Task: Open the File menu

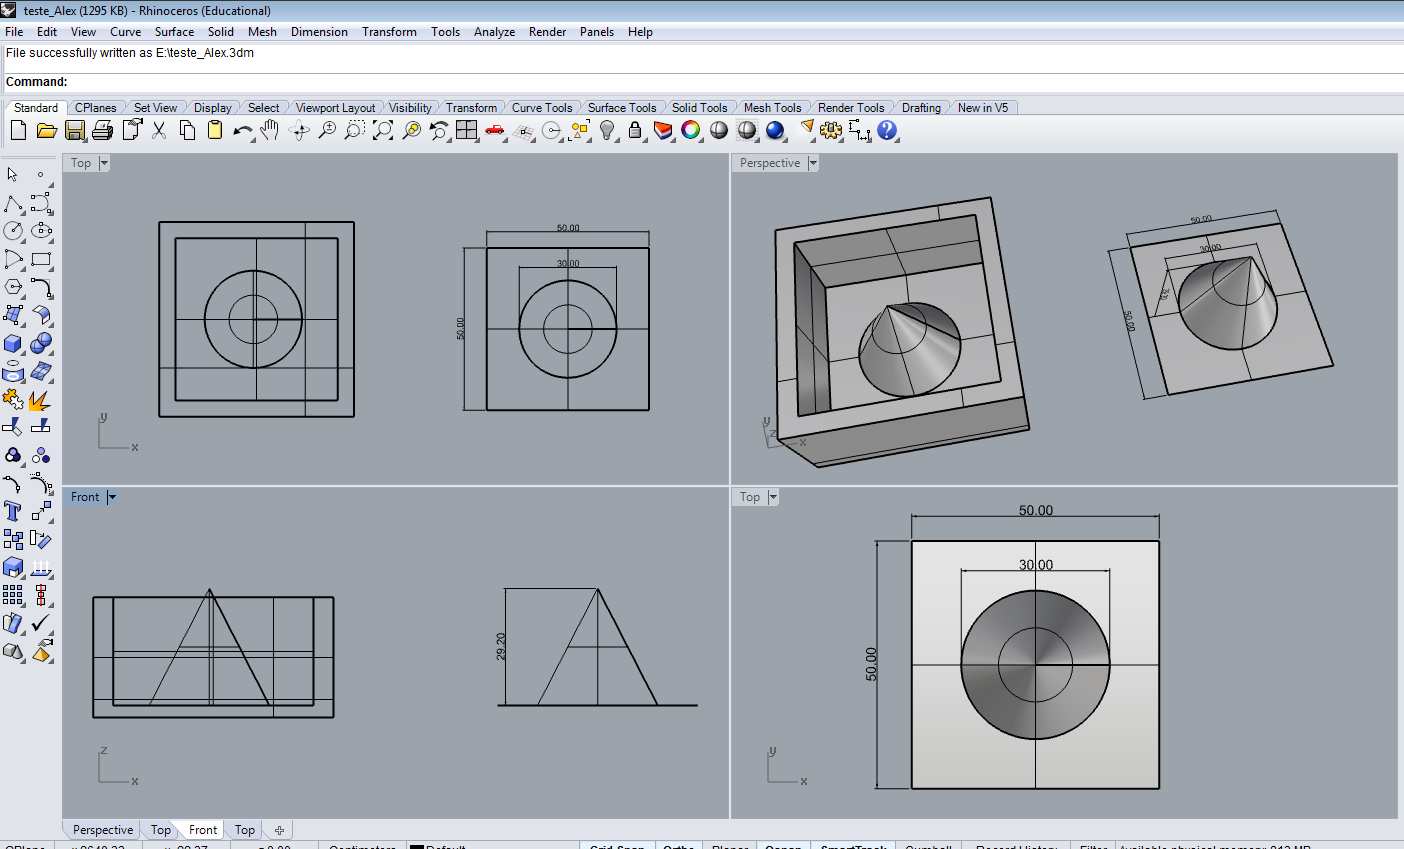Action: tap(14, 32)
